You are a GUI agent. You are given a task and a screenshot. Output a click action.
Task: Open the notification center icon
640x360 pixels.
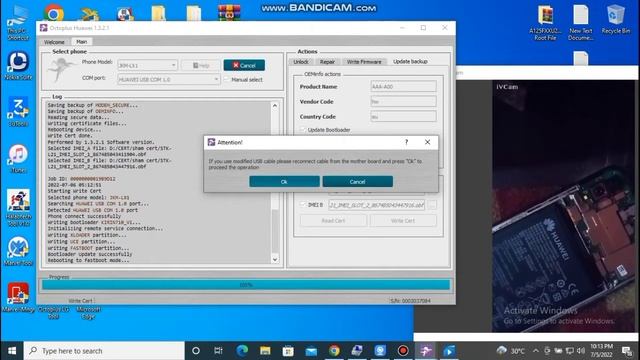coord(627,351)
